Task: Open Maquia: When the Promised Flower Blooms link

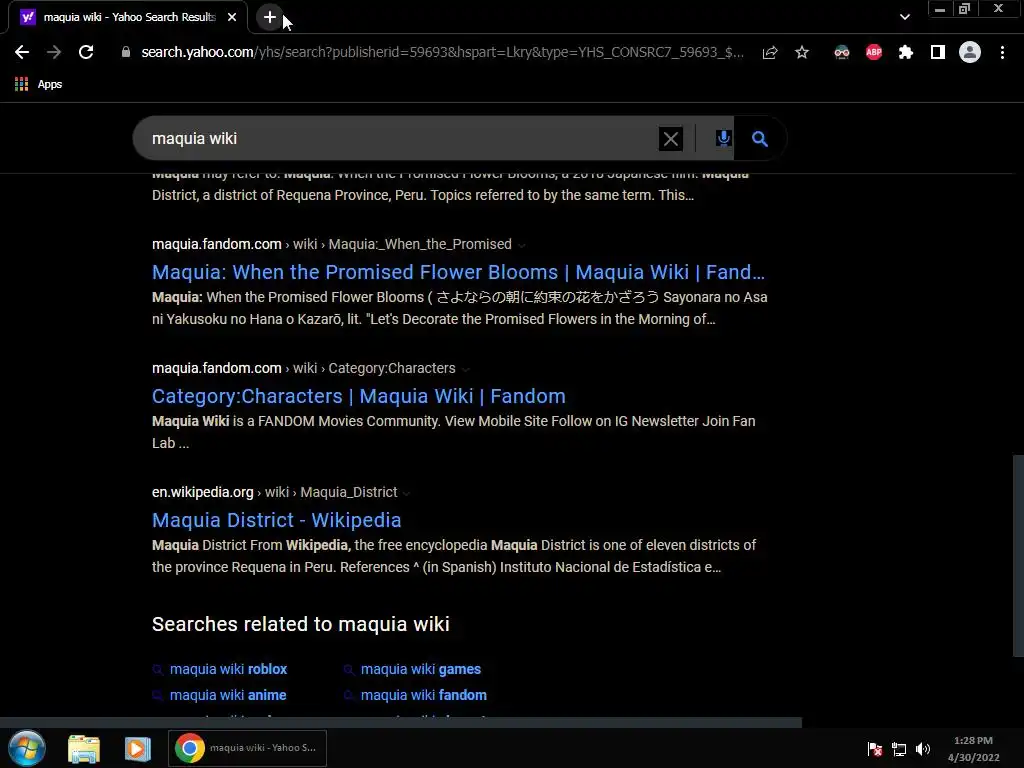Action: 458,272
